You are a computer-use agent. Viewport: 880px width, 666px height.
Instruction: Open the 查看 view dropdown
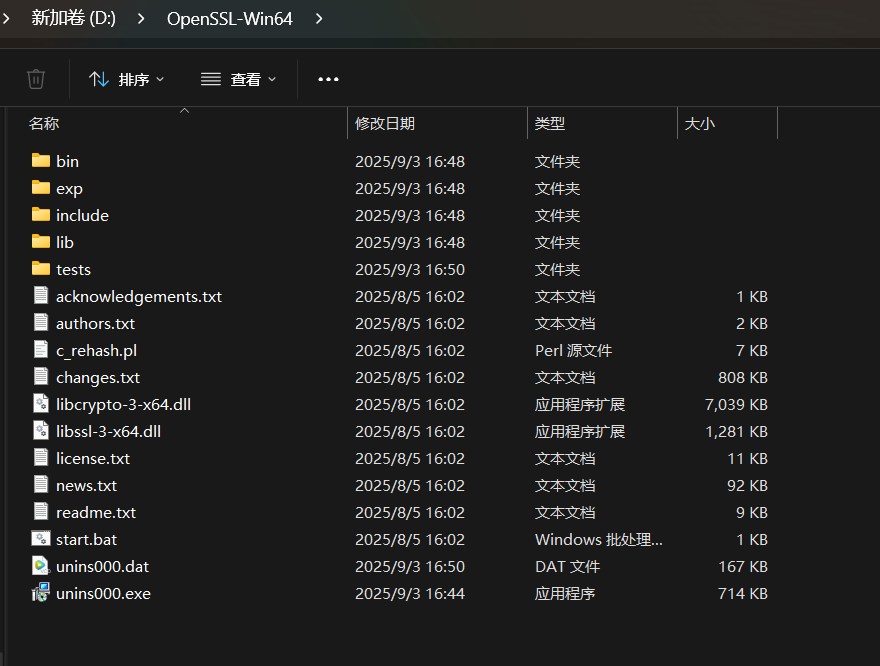click(x=239, y=79)
